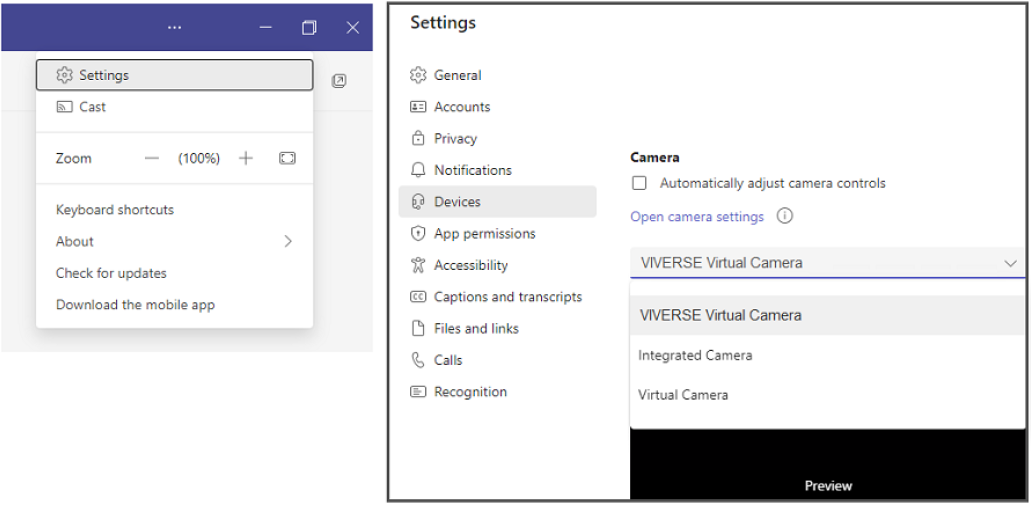Expand the About submenu arrow
The image size is (1031, 505).
click(x=288, y=241)
